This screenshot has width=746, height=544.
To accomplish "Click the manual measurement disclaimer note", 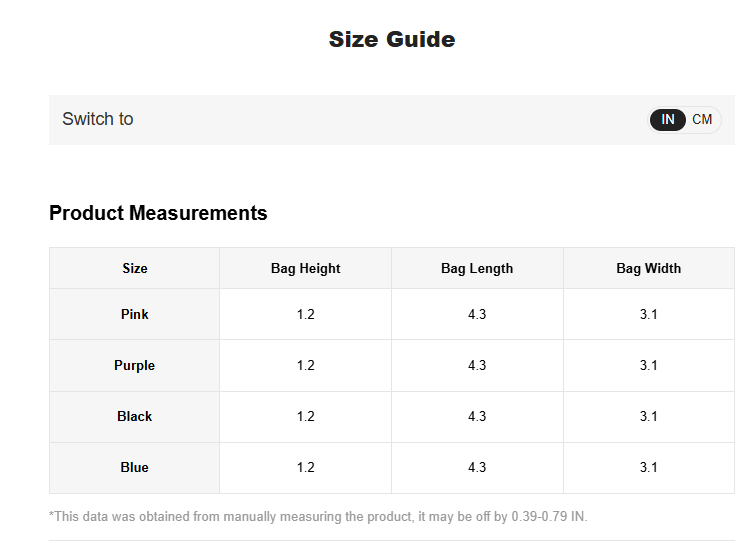I will (318, 517).
